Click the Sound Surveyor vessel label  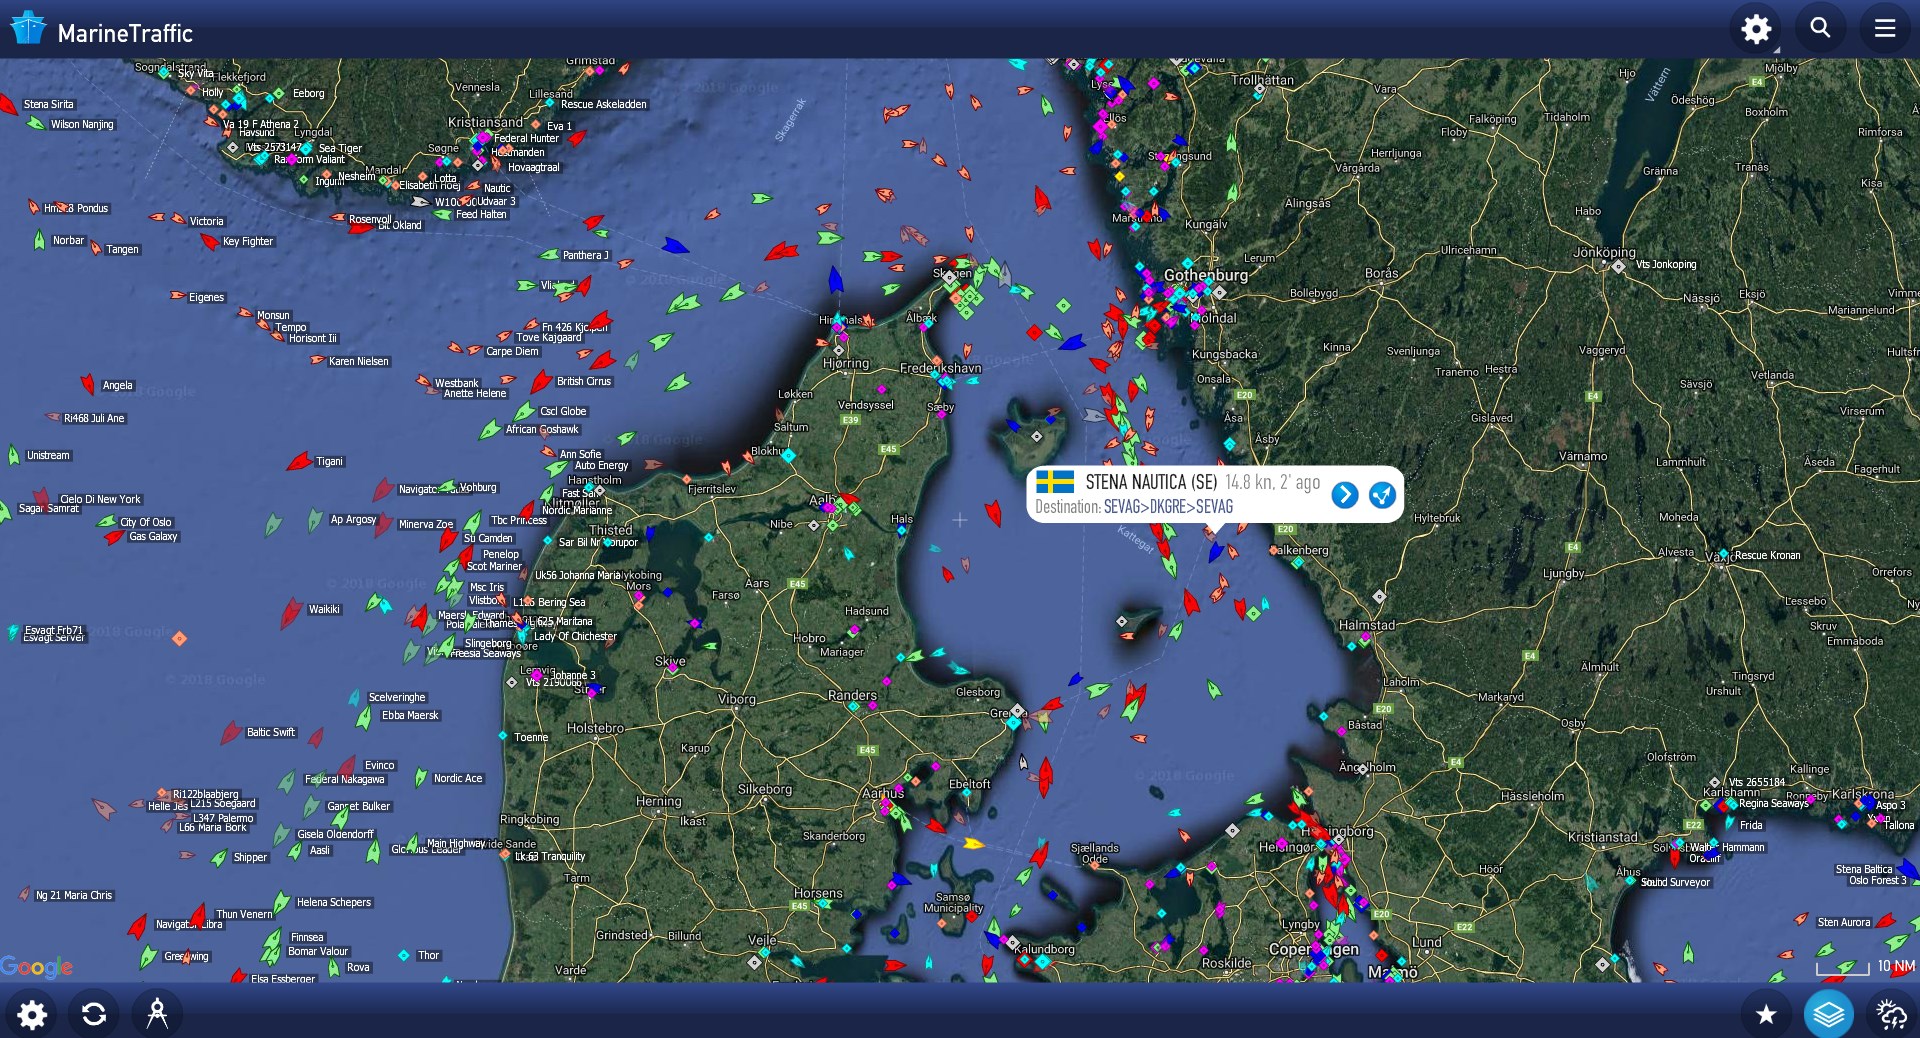1675,883
